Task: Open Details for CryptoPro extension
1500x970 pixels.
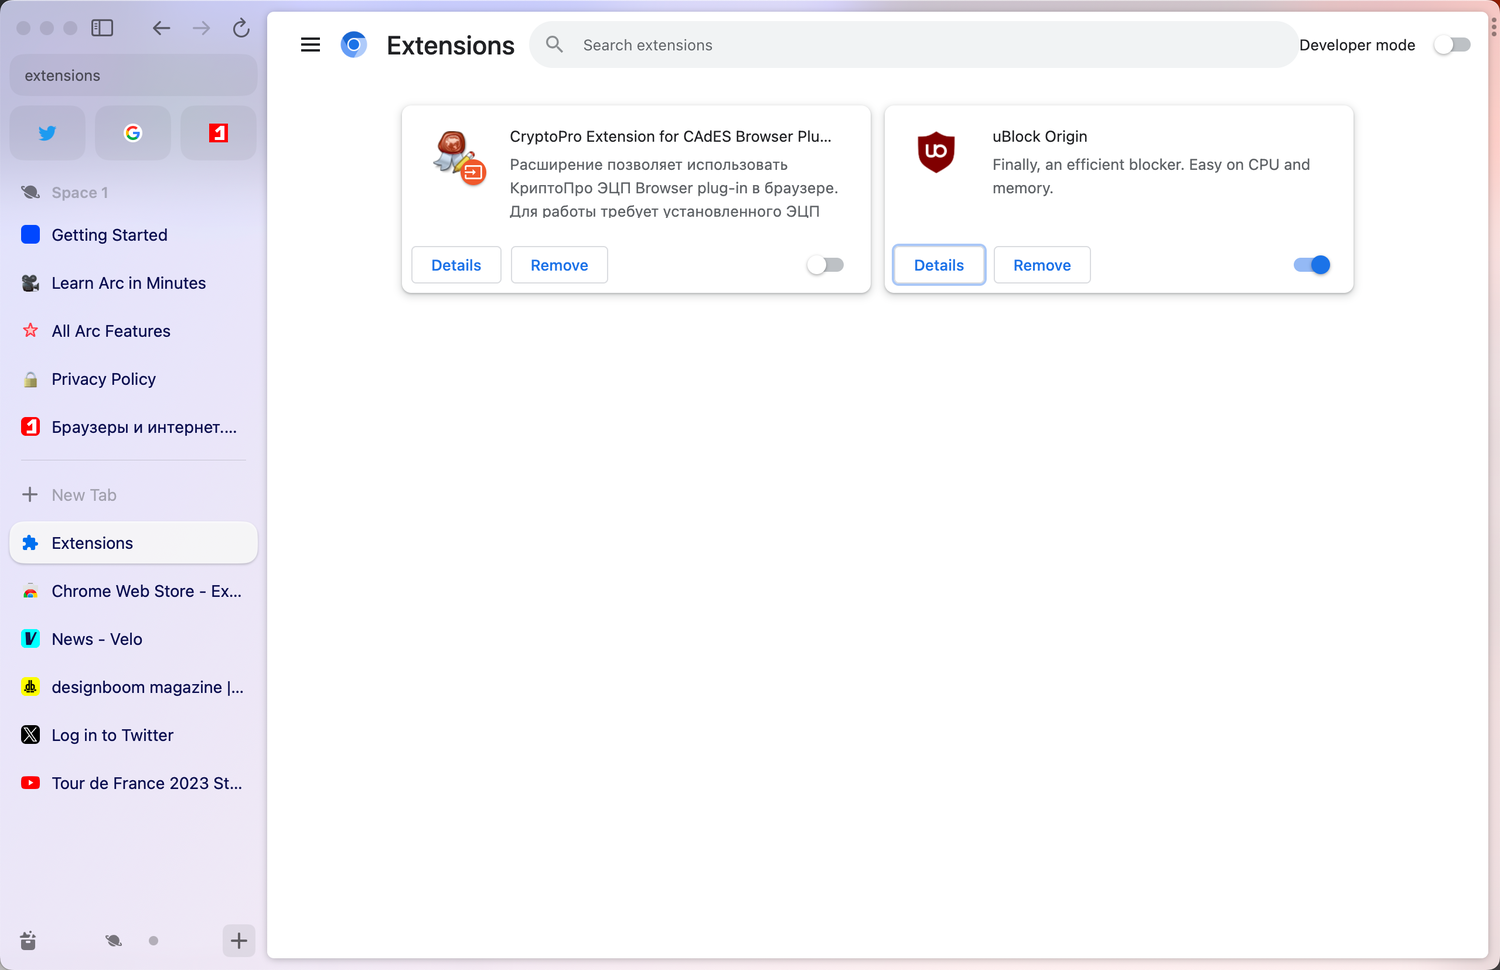Action: click(x=456, y=265)
